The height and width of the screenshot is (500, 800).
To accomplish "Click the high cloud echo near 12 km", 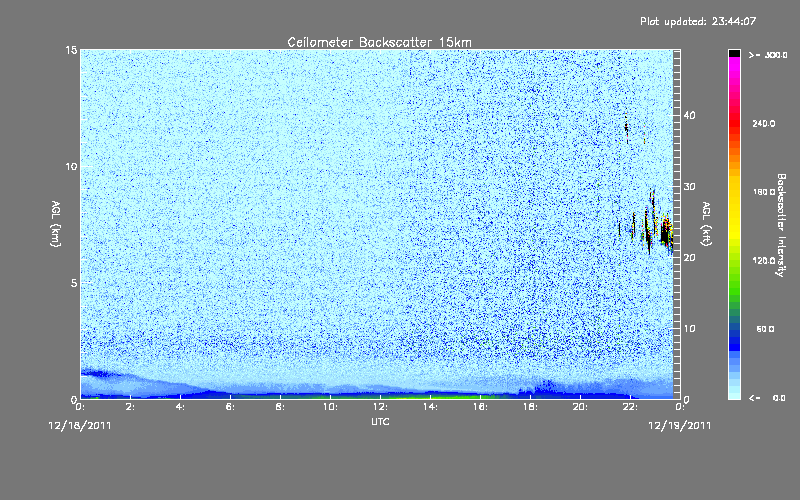I will pos(627,128).
